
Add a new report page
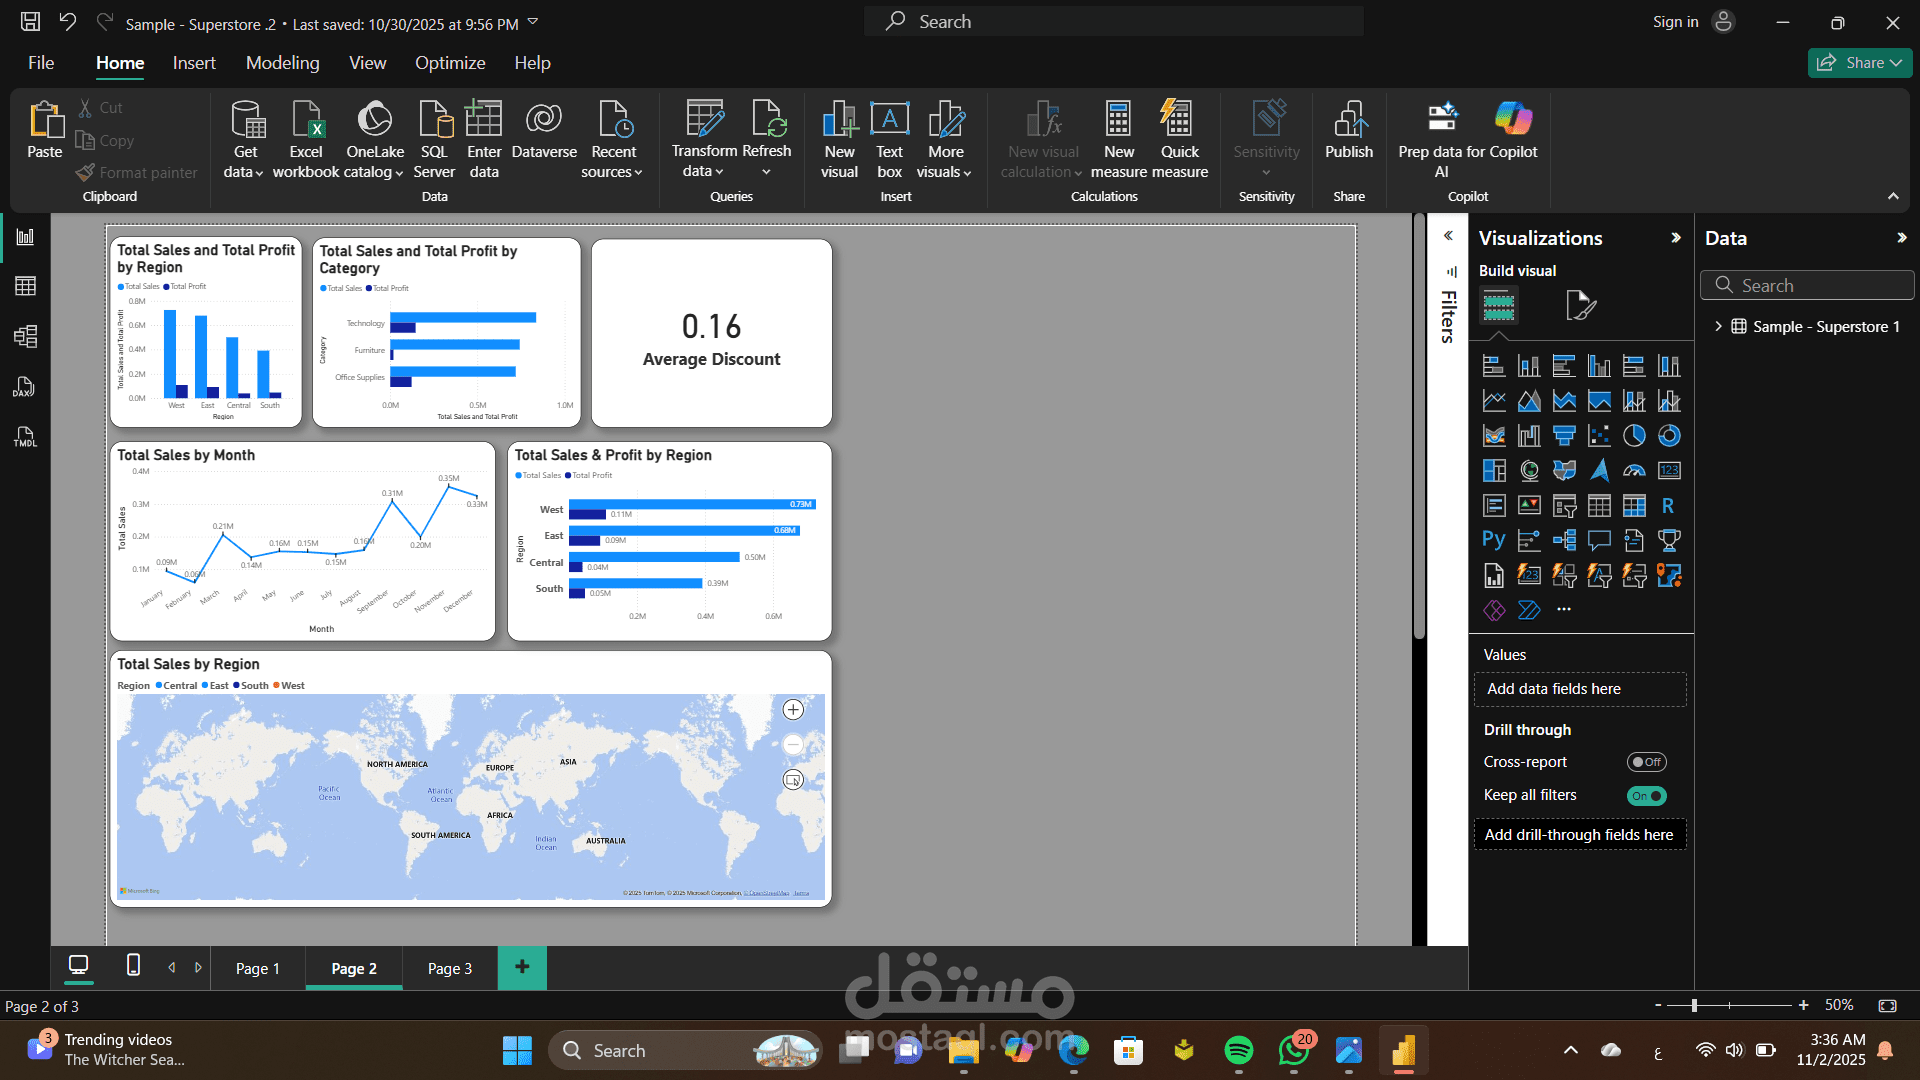click(522, 967)
